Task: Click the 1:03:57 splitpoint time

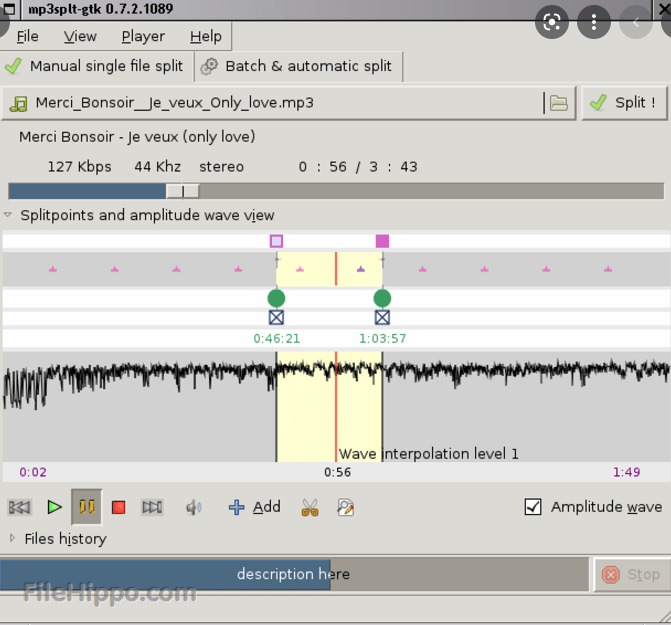Action: click(382, 338)
